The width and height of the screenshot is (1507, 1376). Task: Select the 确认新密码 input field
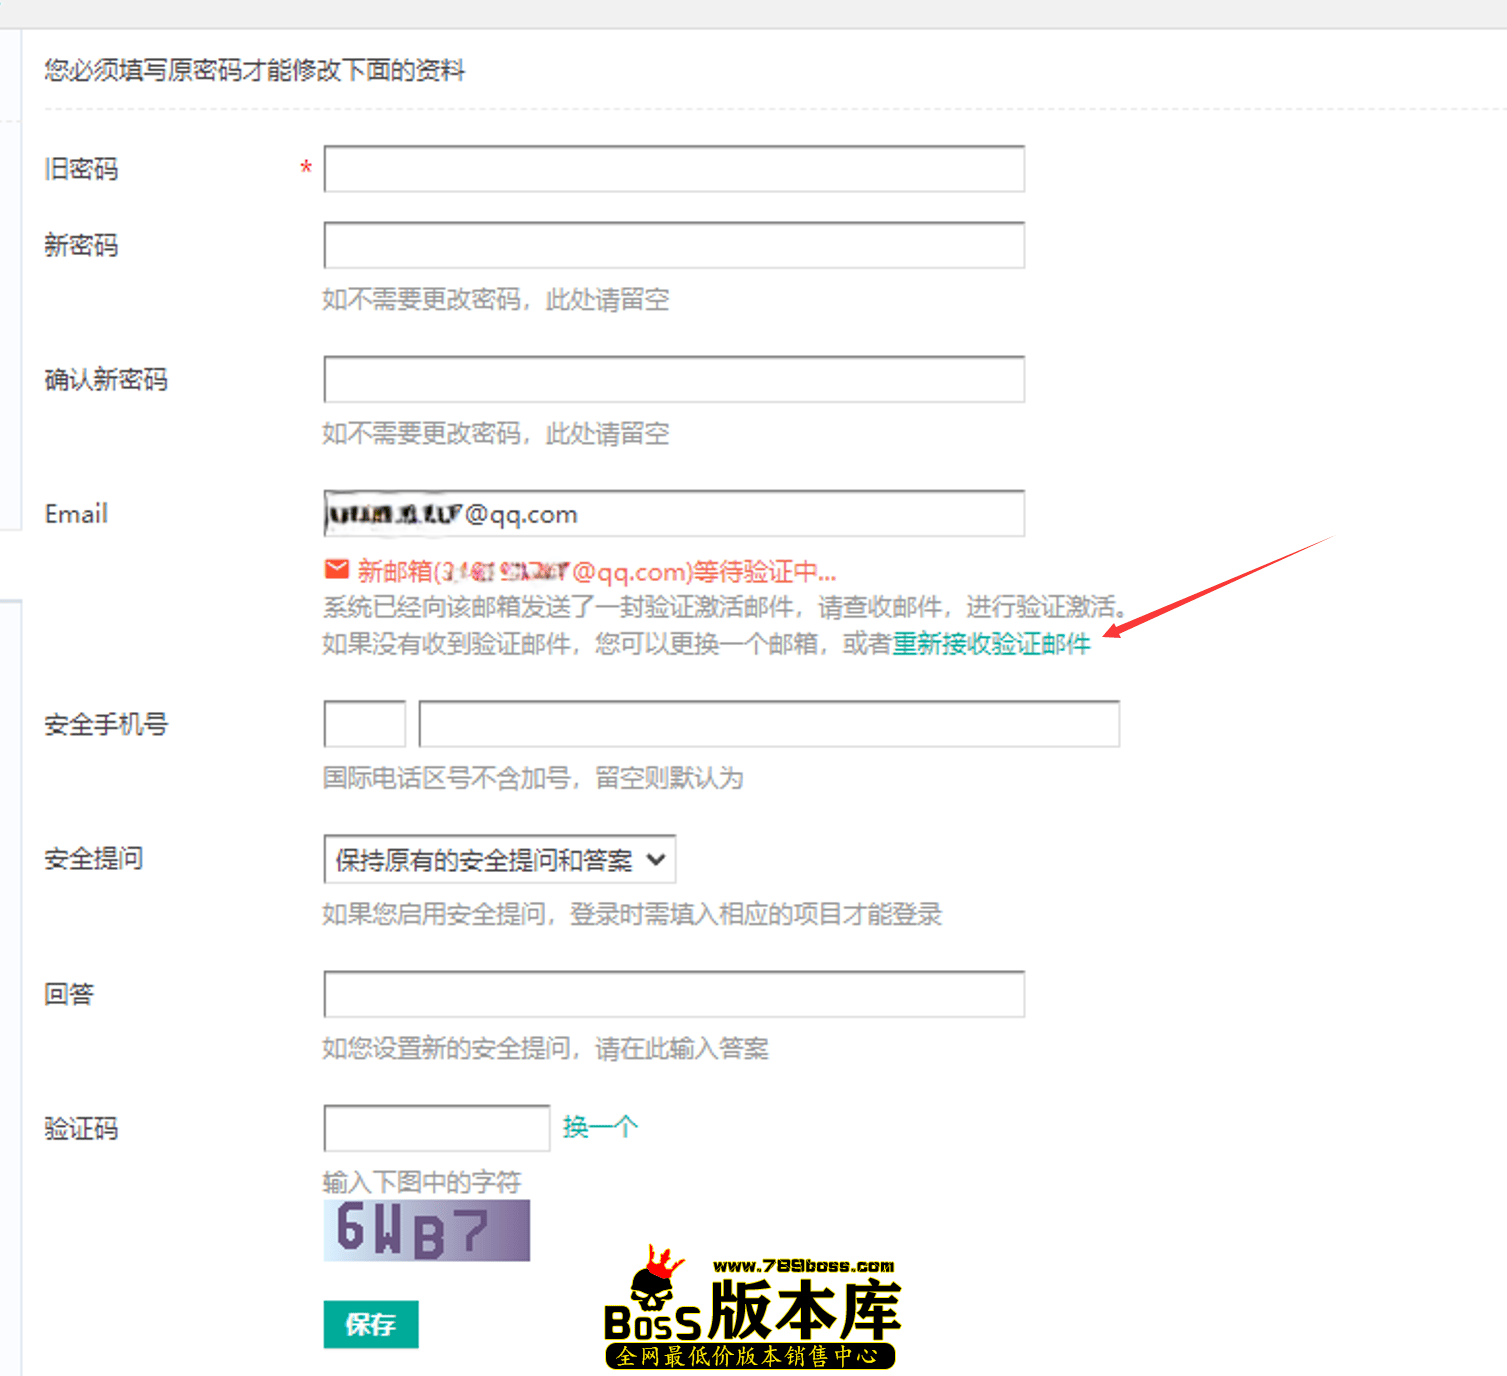click(673, 380)
